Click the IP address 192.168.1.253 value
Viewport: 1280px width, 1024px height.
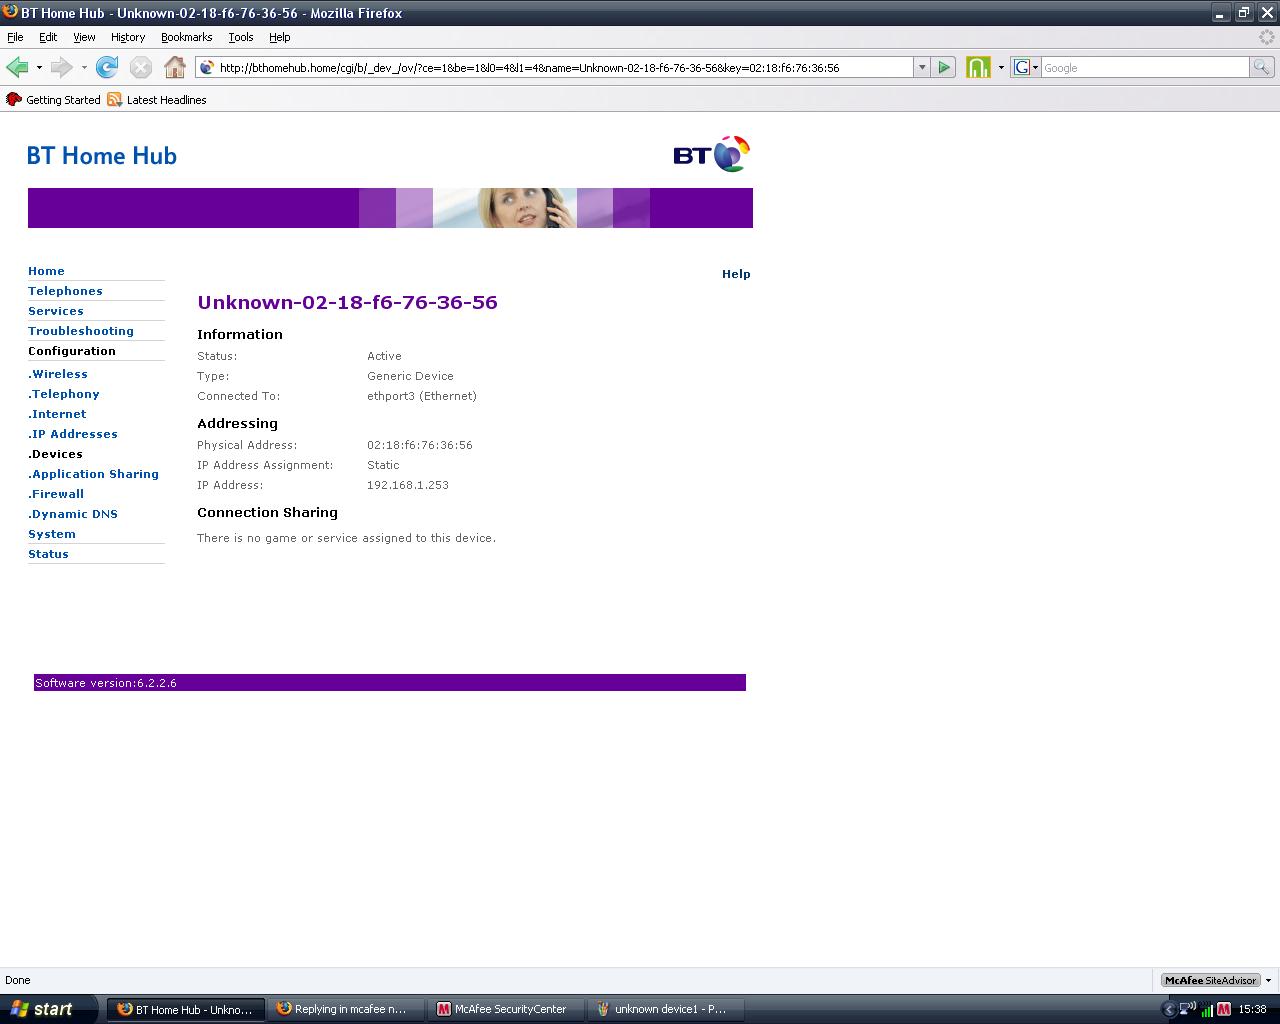click(408, 485)
